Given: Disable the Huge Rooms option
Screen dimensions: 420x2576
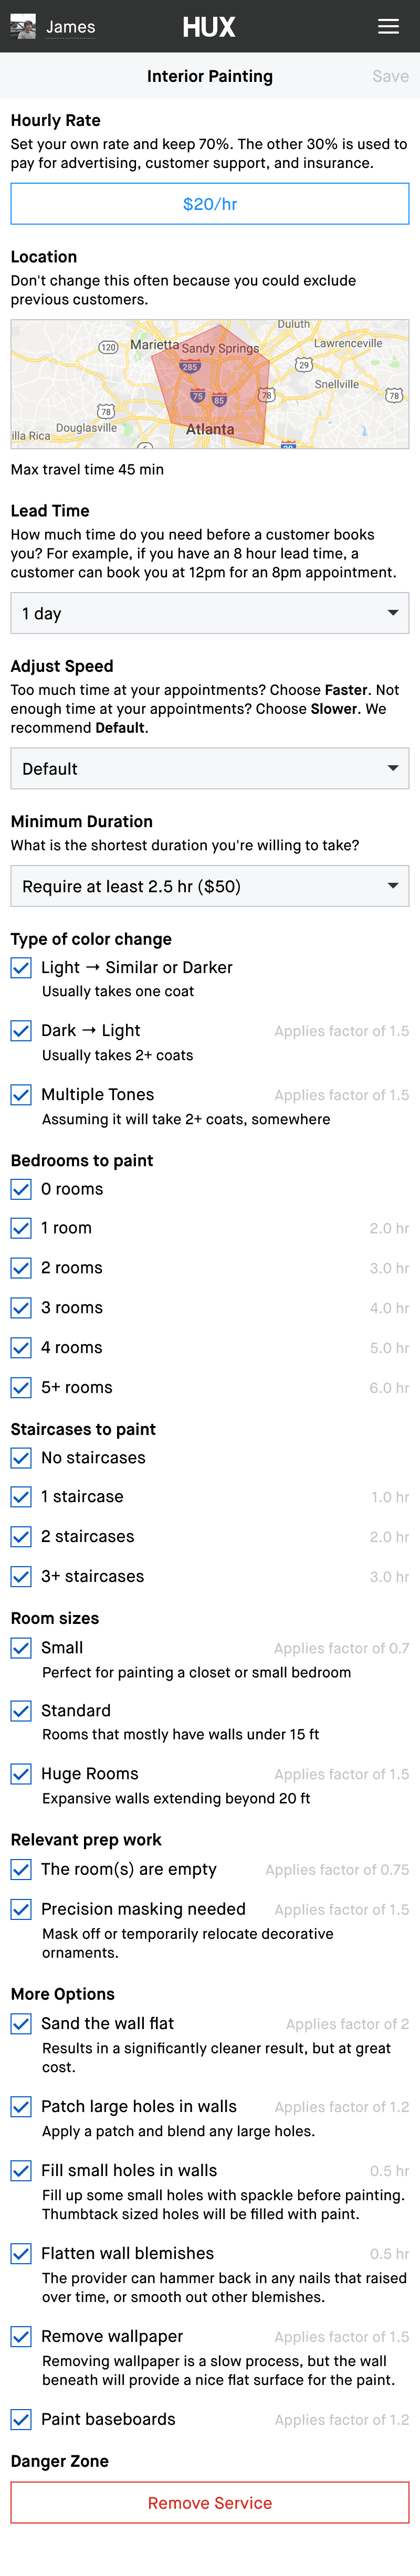Looking at the screenshot, I should [21, 1774].
